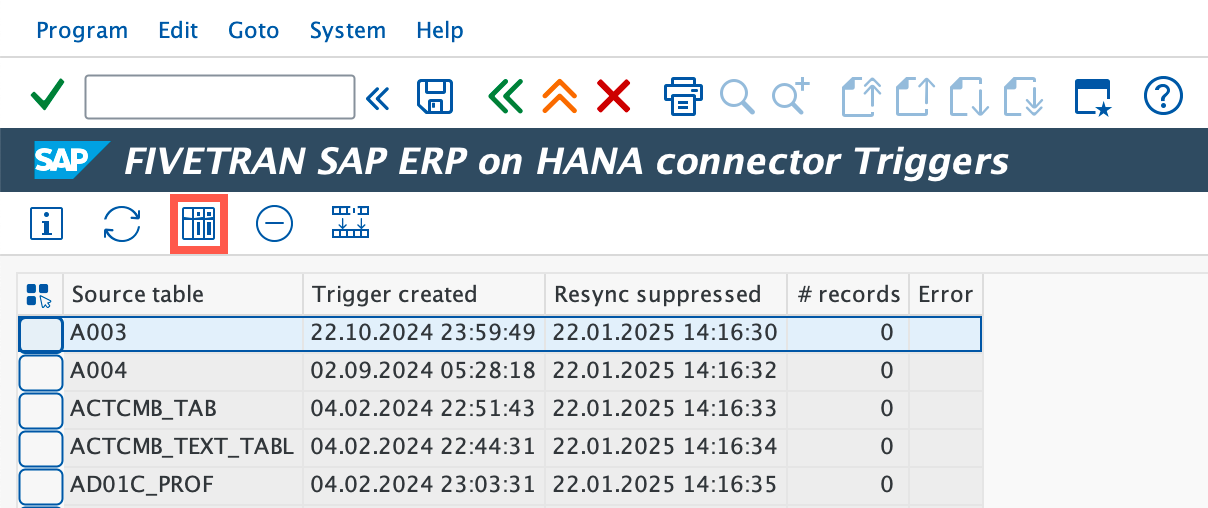Click the A003 source table cell
The width and height of the screenshot is (1208, 508).
tap(183, 333)
